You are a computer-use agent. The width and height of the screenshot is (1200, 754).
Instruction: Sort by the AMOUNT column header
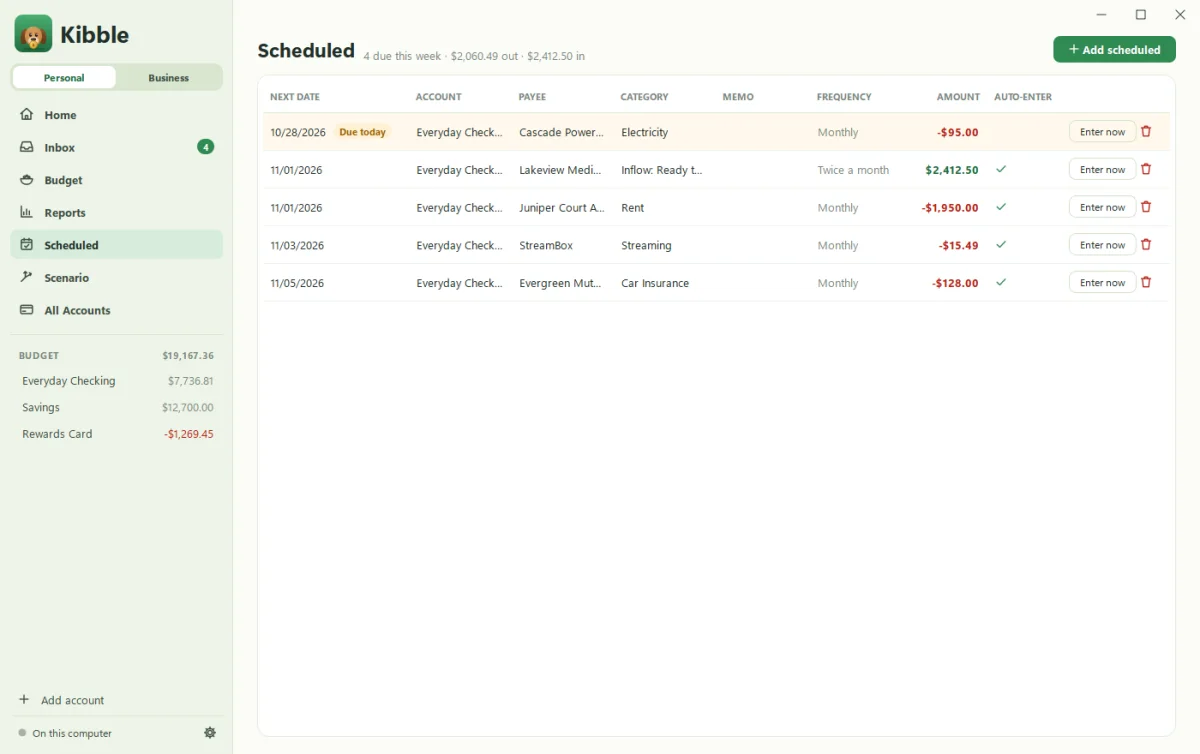(958, 97)
